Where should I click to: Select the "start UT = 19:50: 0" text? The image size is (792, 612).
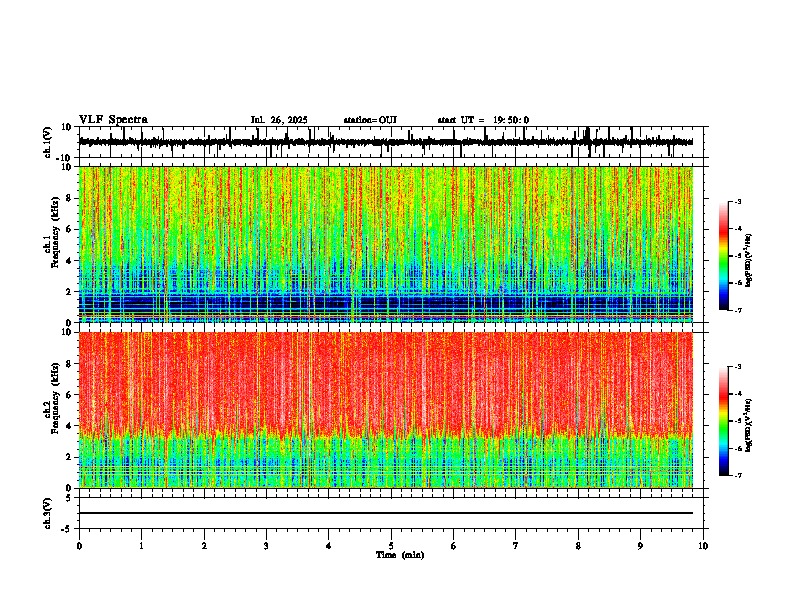483,120
